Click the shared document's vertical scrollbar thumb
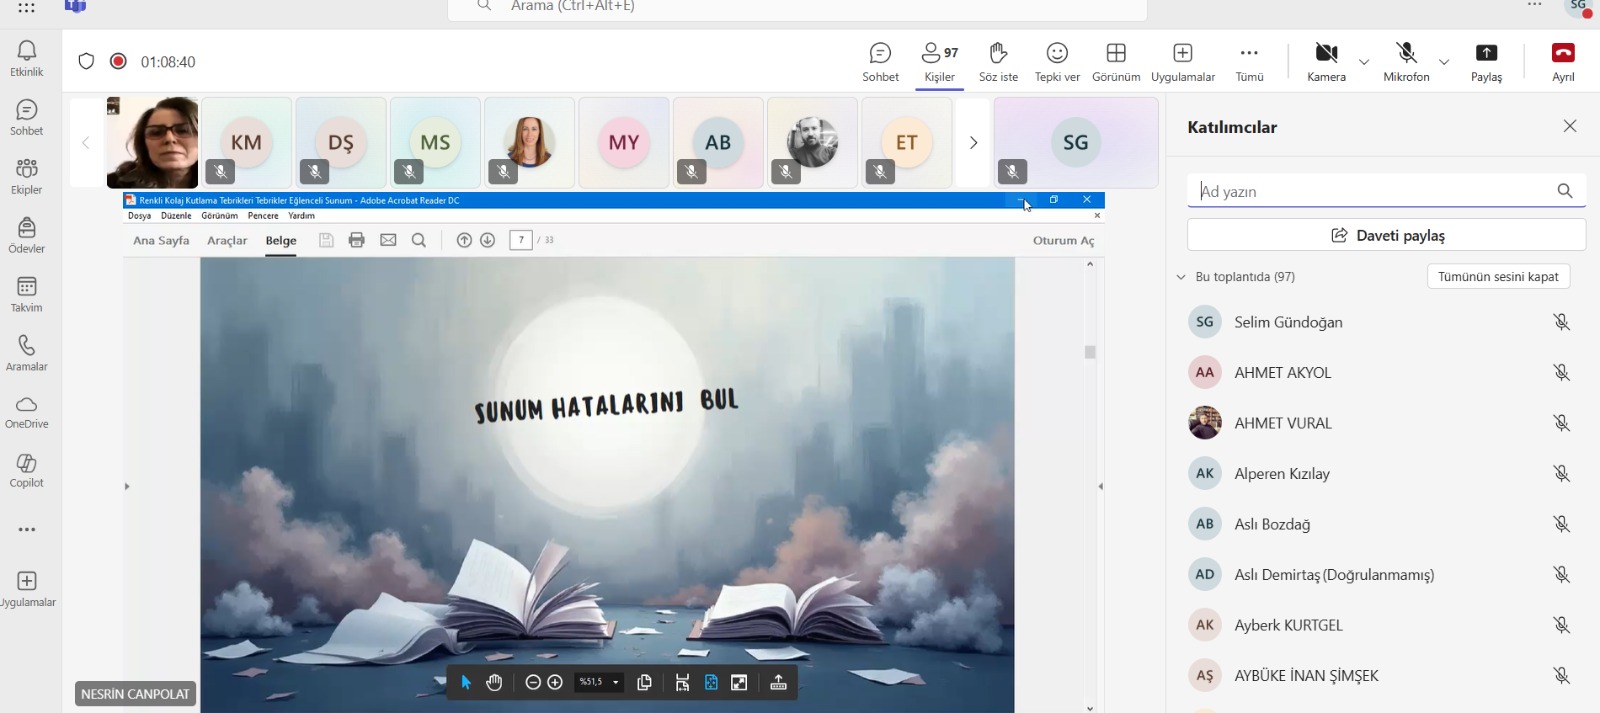 pyautogui.click(x=1090, y=352)
